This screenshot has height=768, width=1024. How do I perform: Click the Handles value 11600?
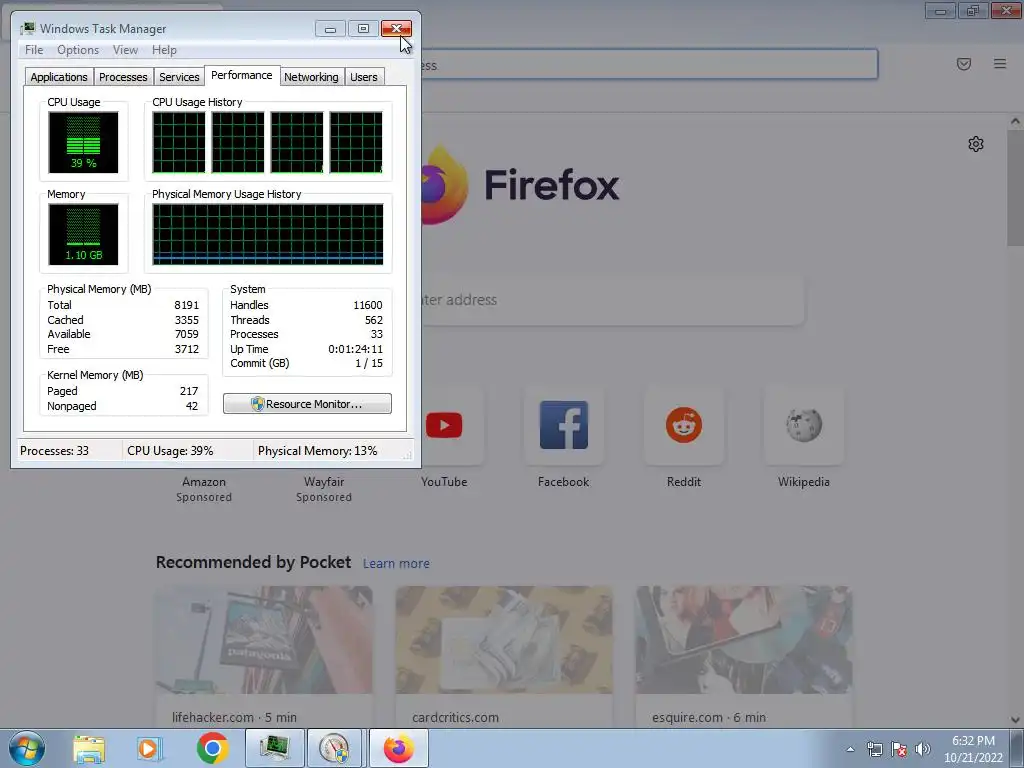[368, 305]
